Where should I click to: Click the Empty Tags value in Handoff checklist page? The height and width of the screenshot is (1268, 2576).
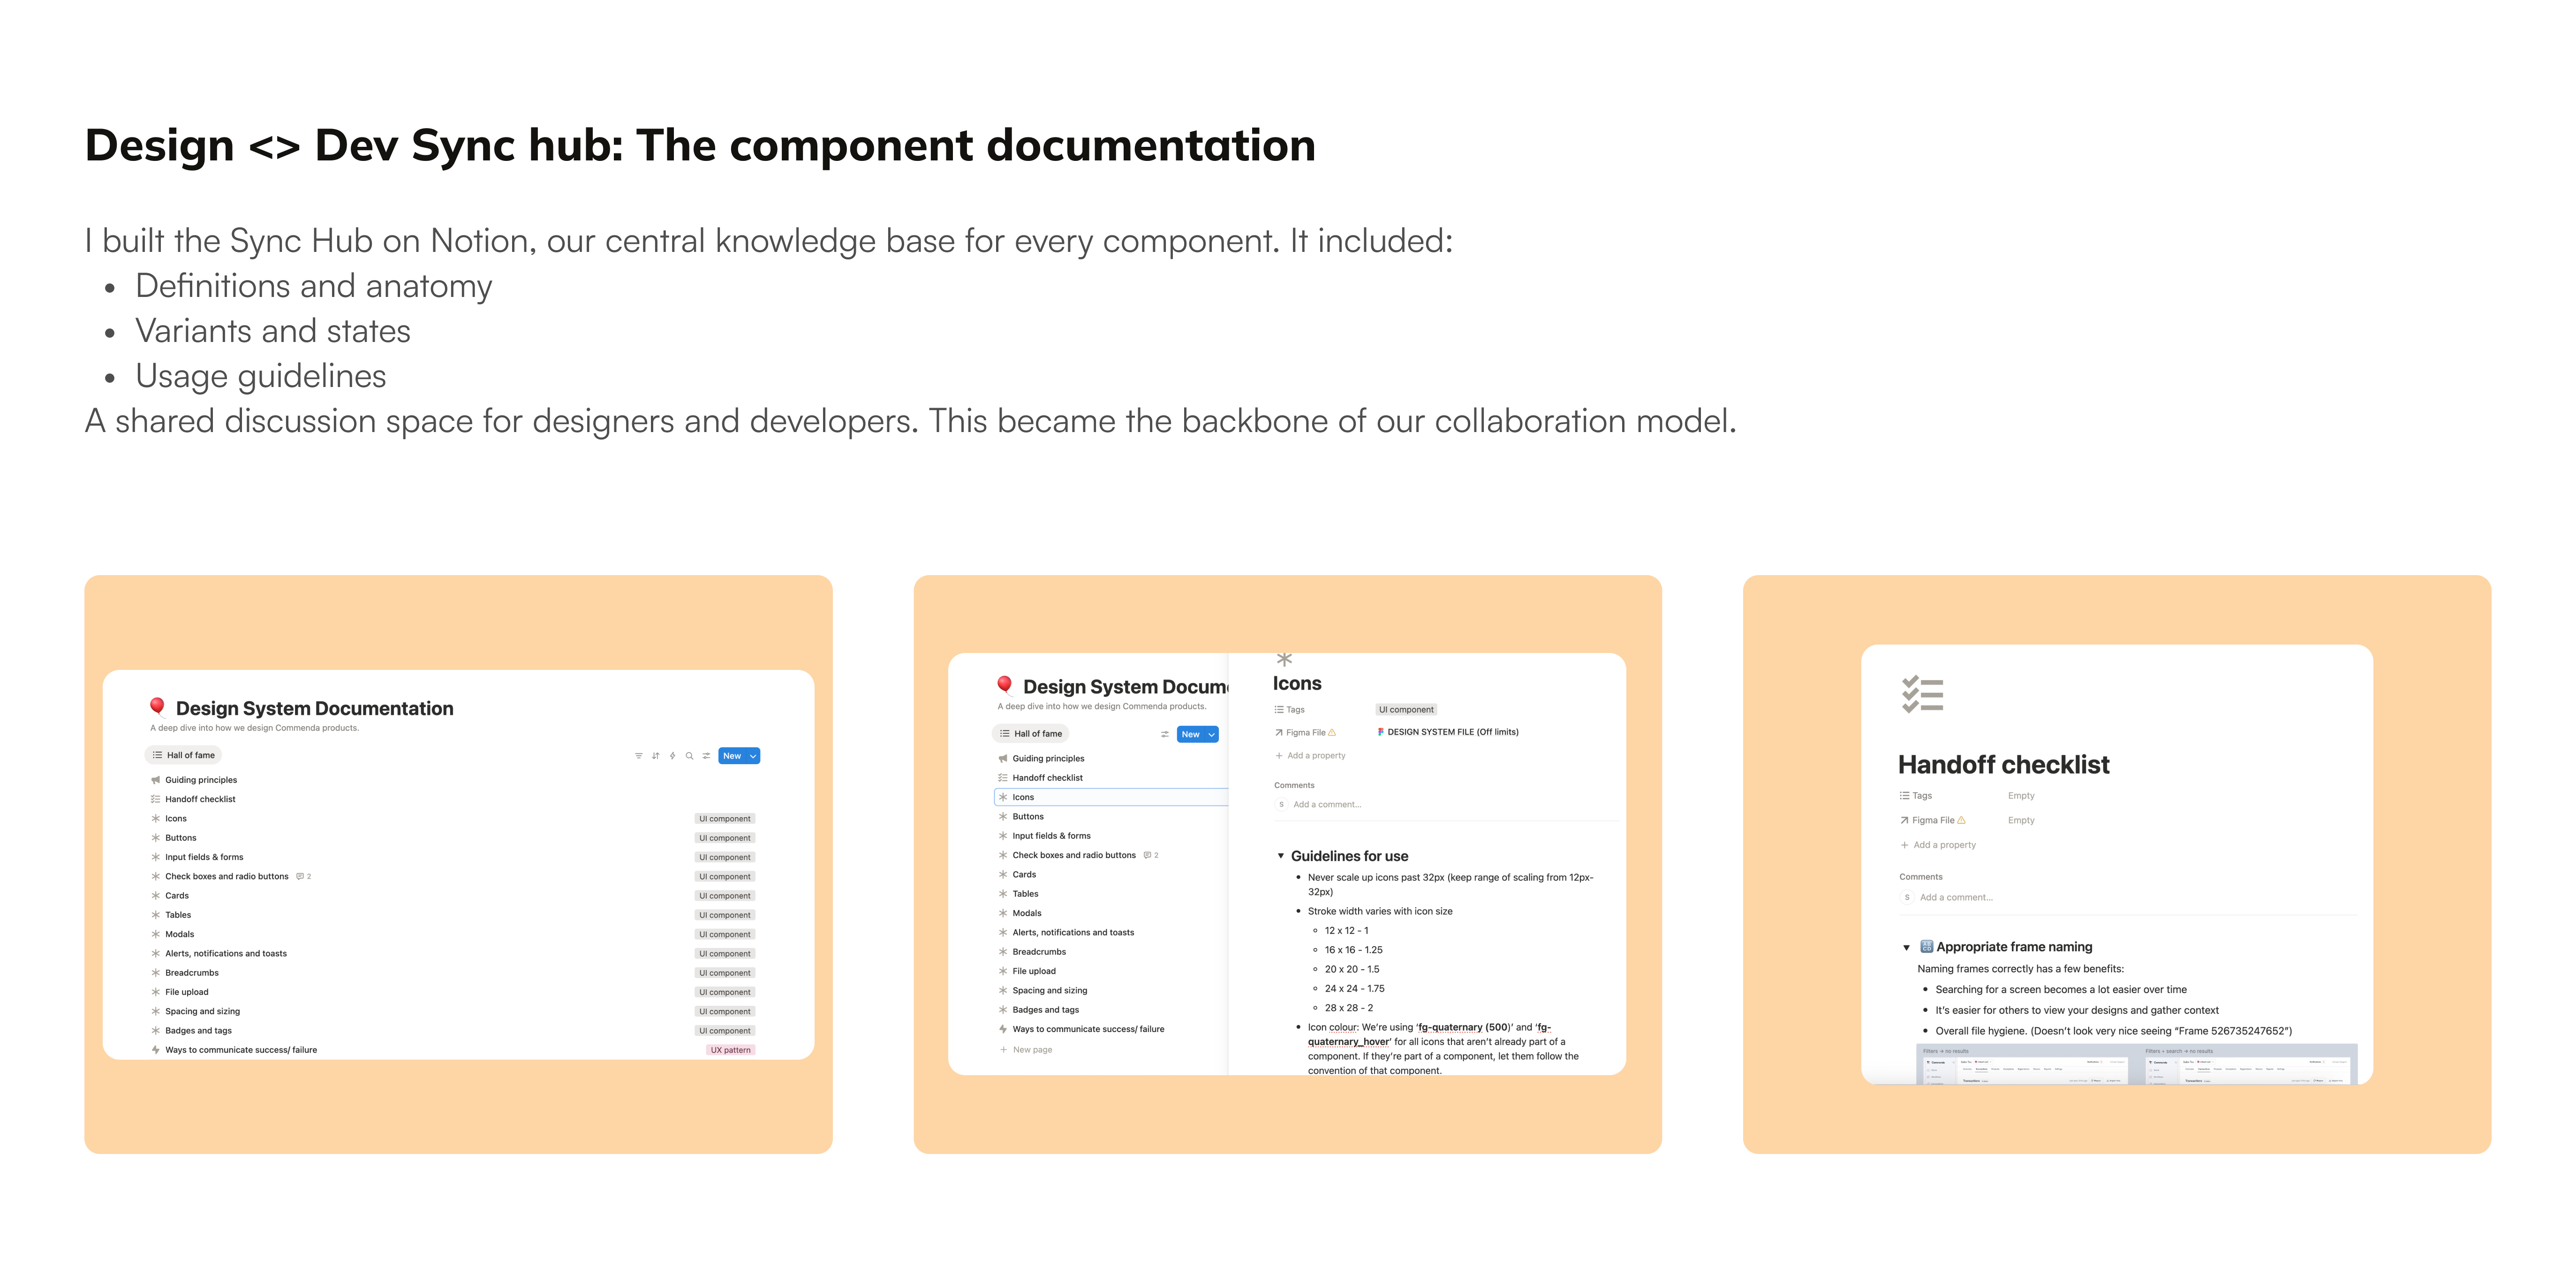[2021, 796]
